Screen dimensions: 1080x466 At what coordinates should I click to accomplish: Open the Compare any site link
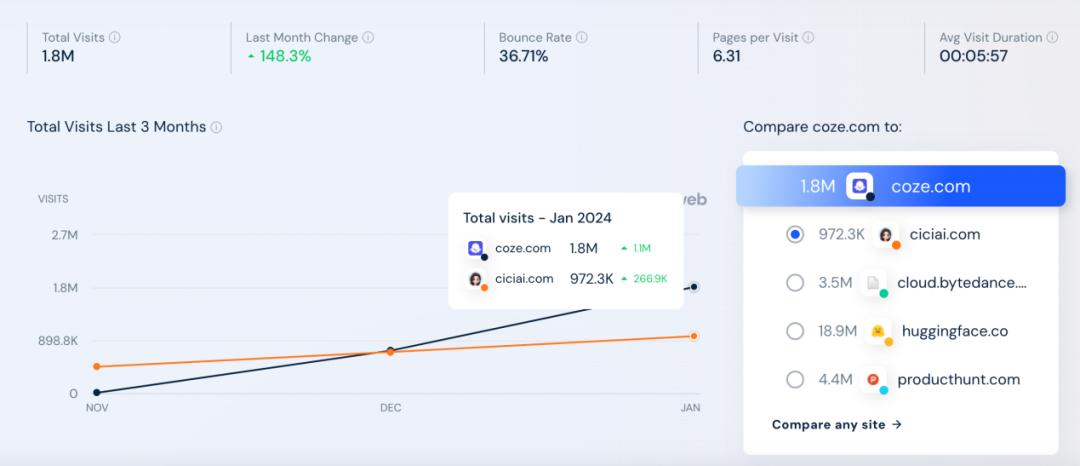pos(836,425)
